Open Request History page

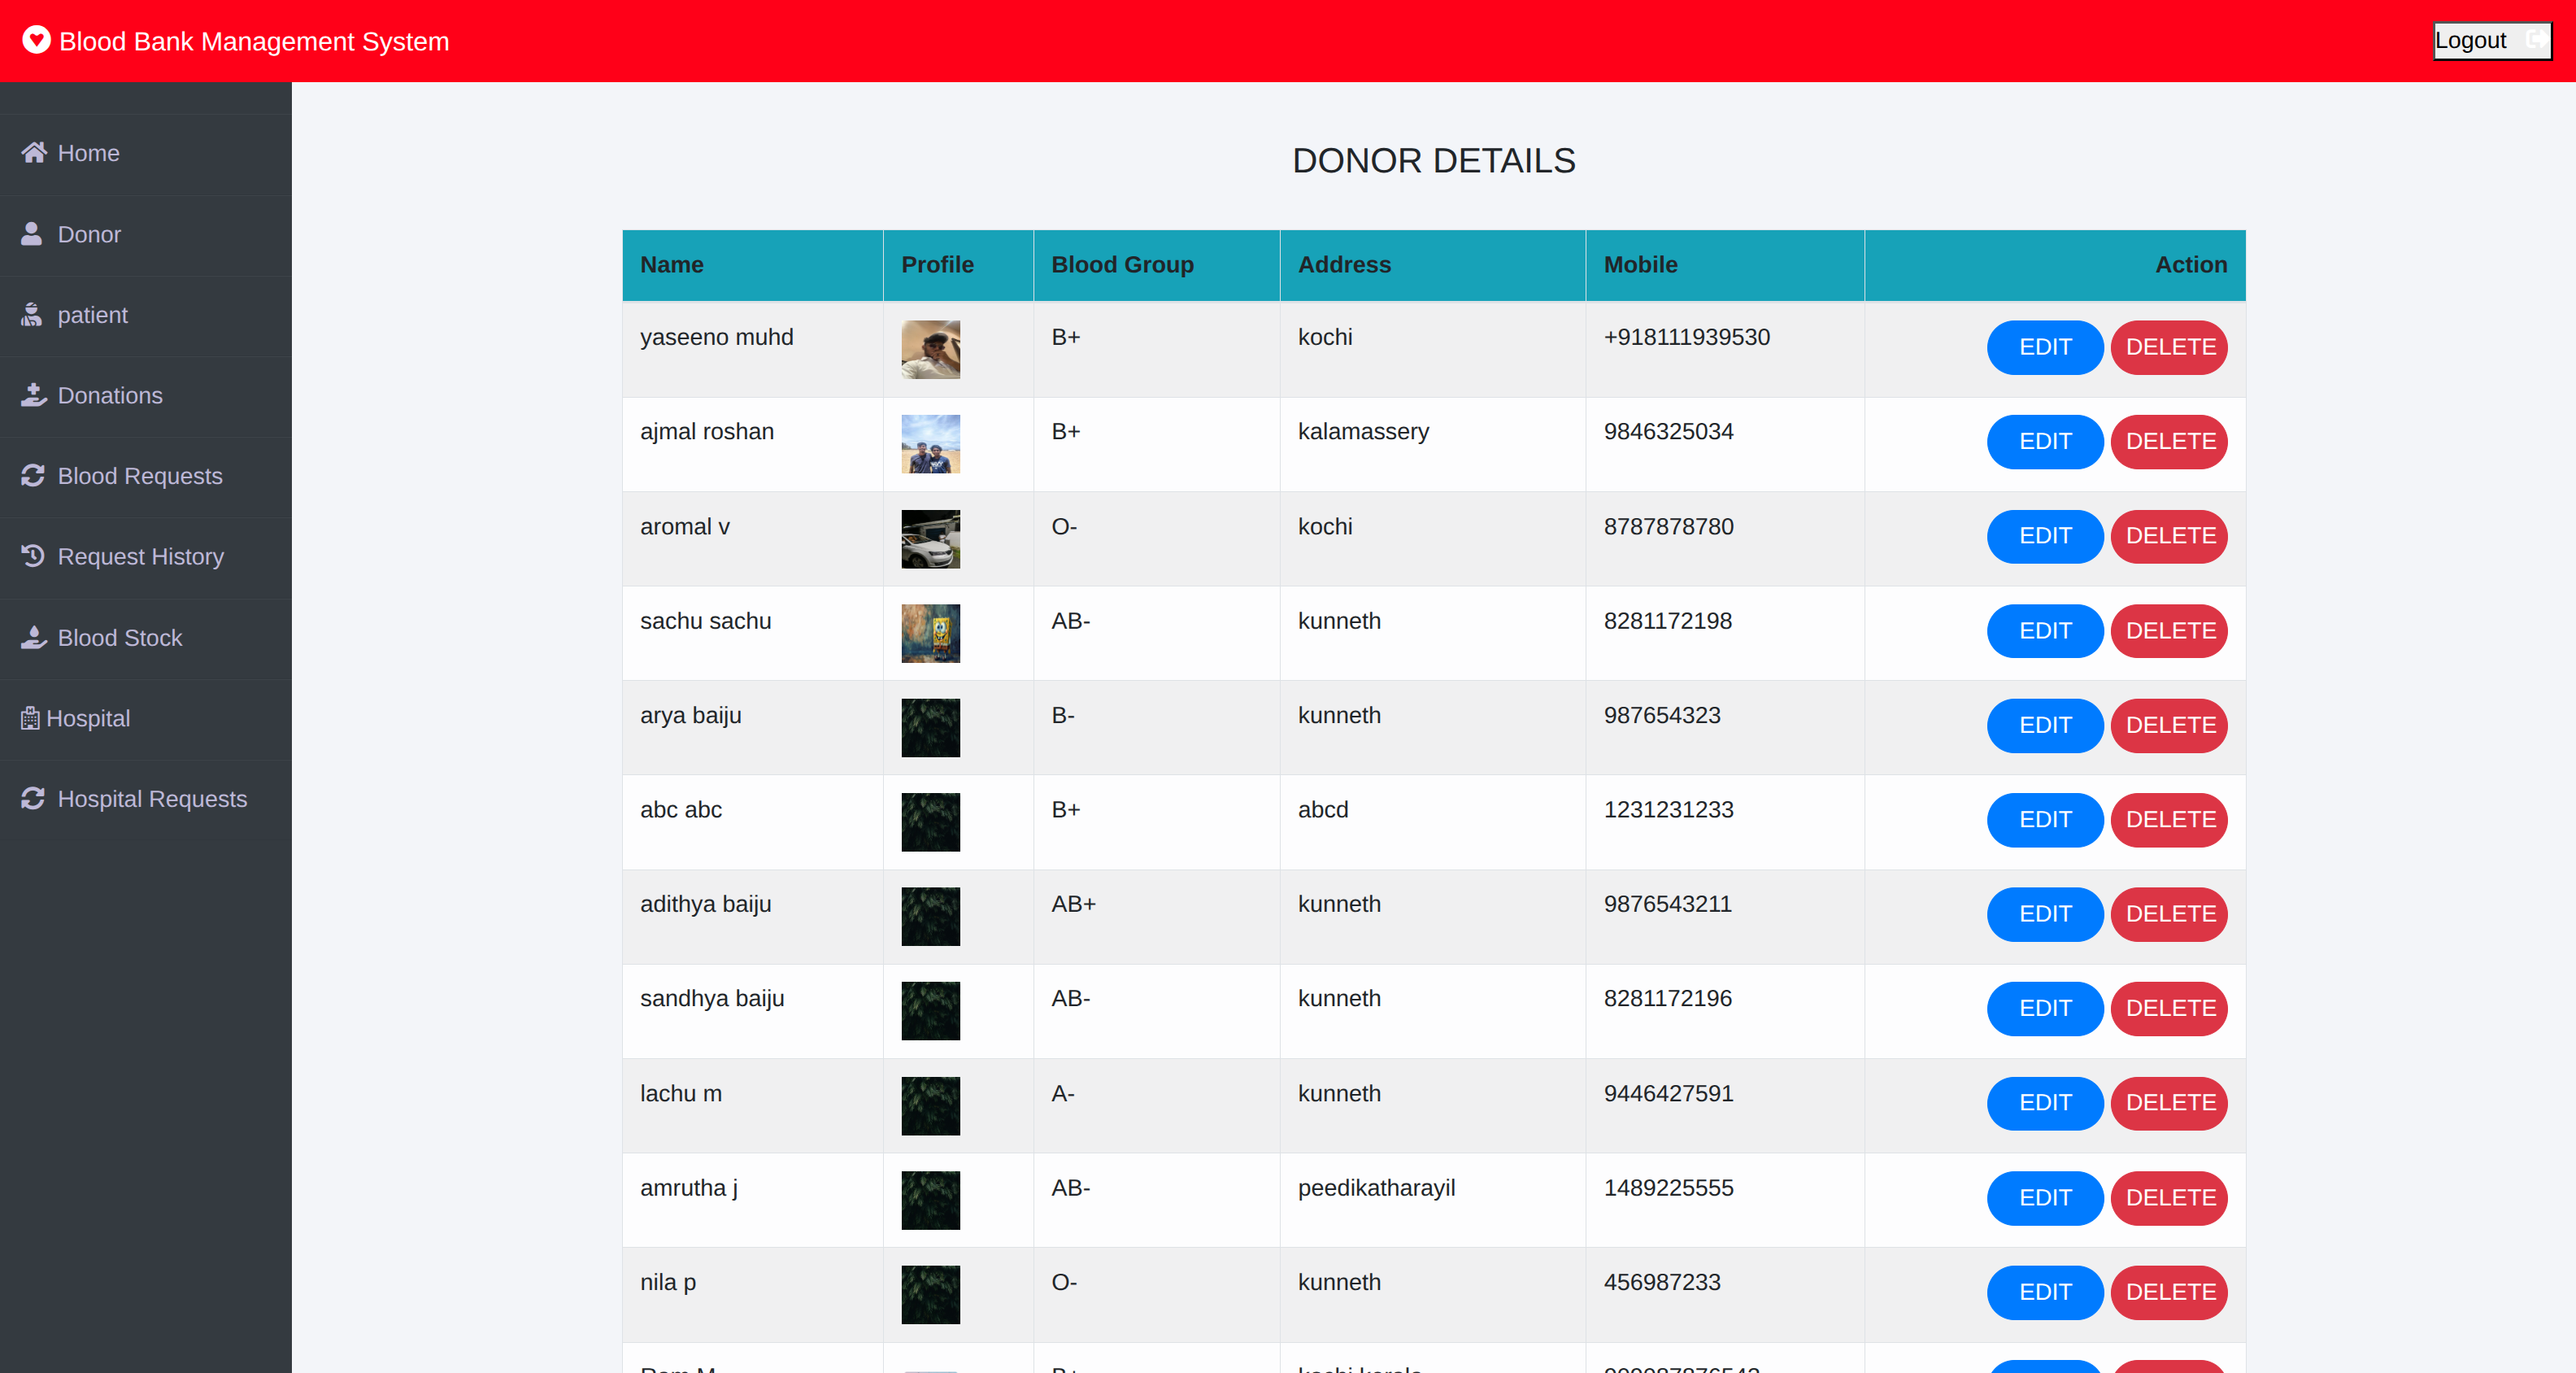click(x=146, y=557)
